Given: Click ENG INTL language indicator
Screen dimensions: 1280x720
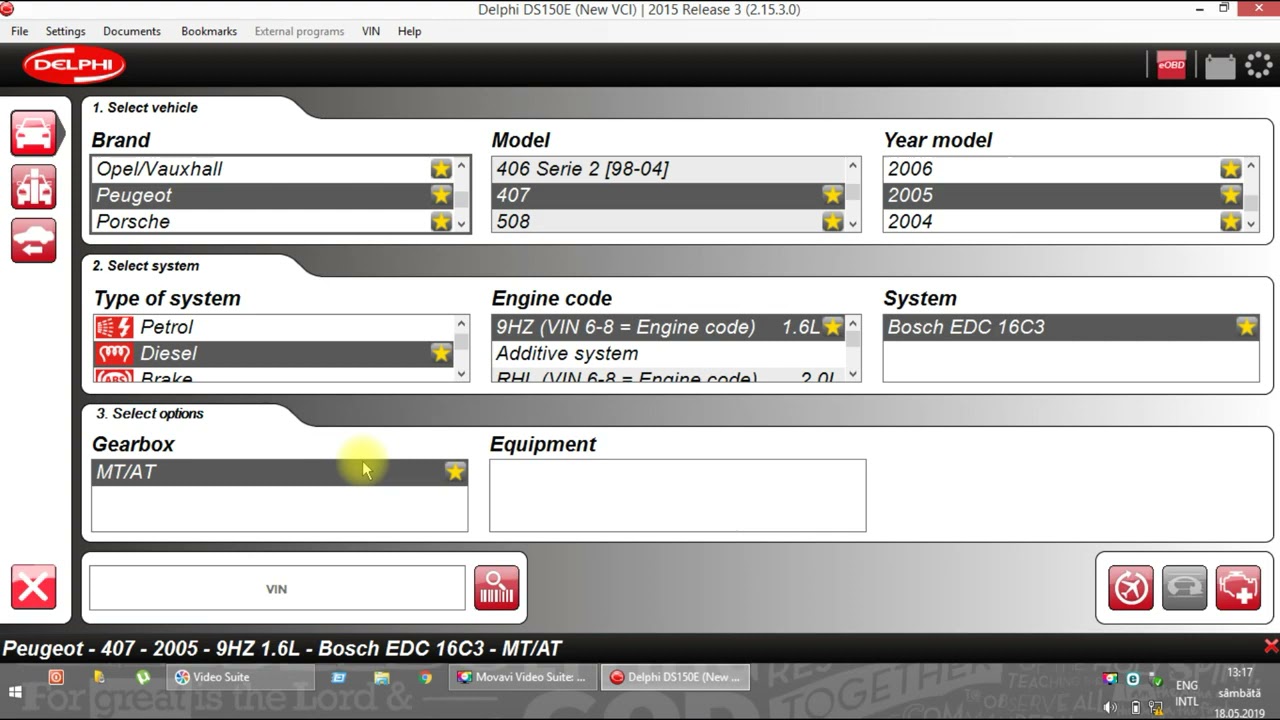Looking at the screenshot, I should (x=1186, y=693).
